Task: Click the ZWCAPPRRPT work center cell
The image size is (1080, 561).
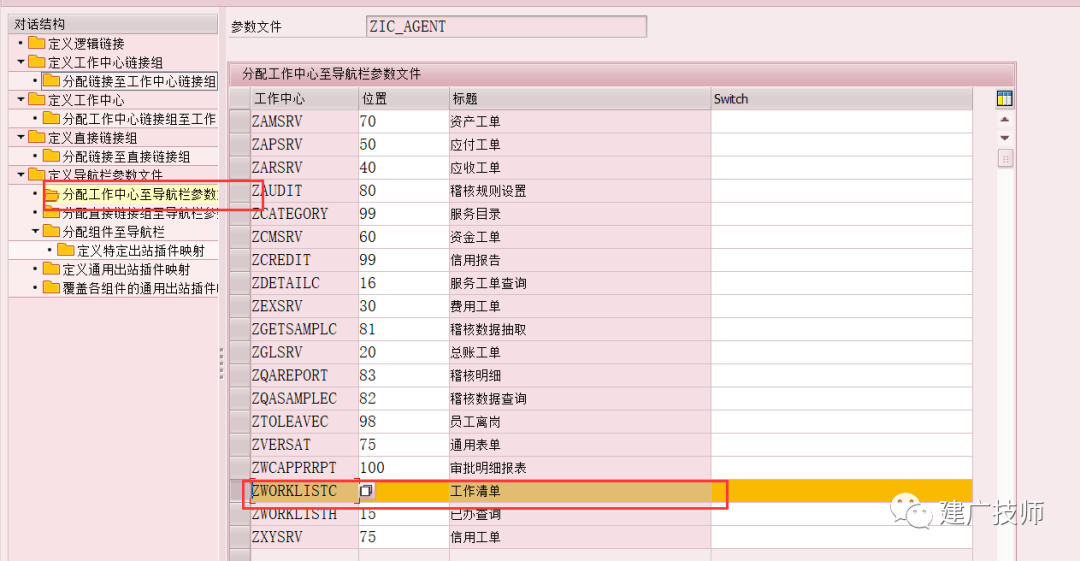Action: [x=304, y=468]
